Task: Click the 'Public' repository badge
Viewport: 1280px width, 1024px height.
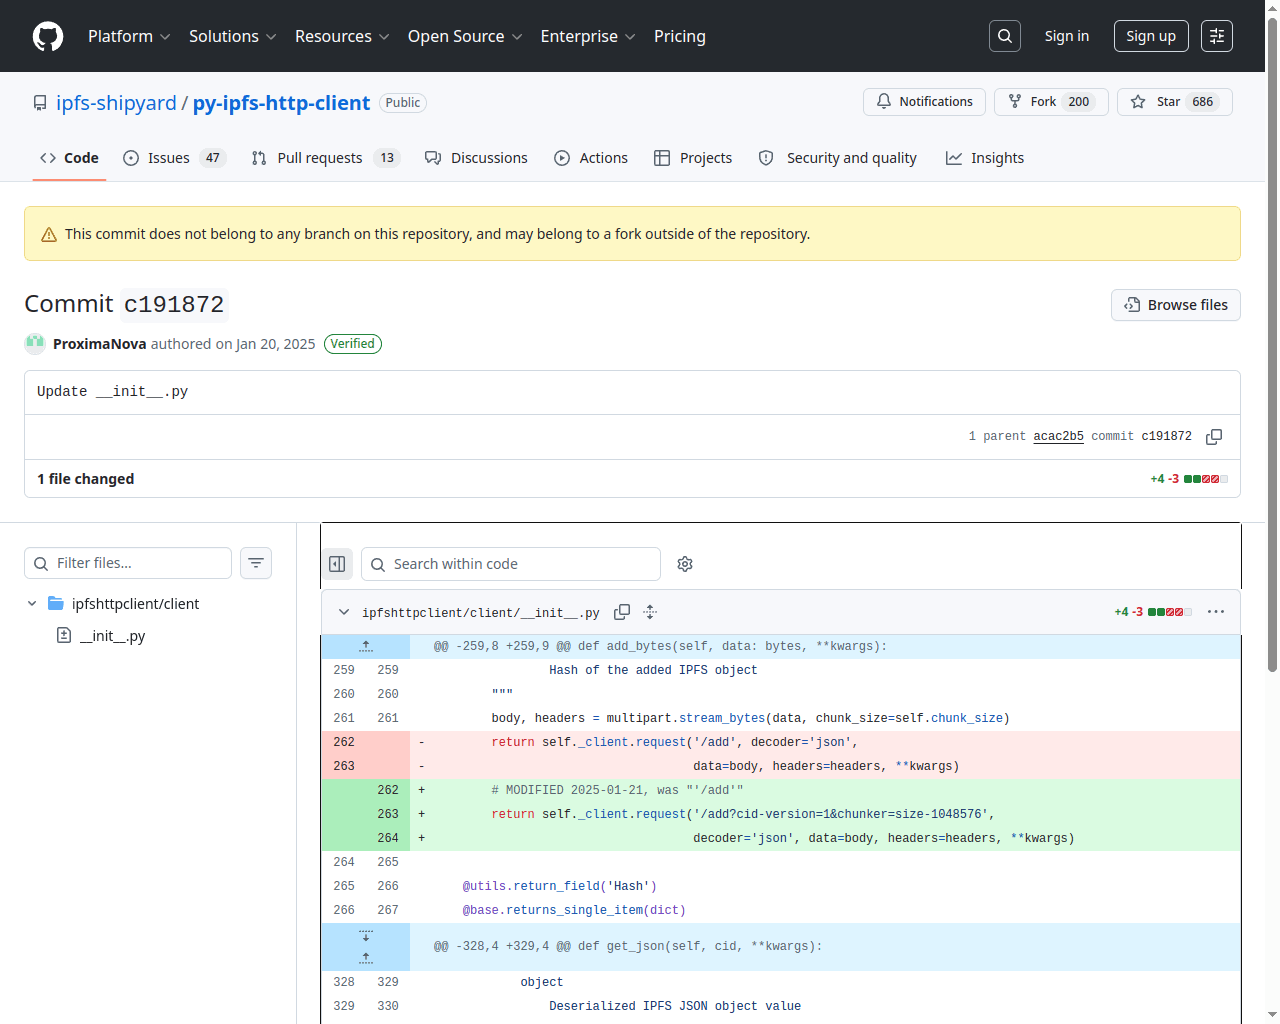Action: pyautogui.click(x=403, y=103)
